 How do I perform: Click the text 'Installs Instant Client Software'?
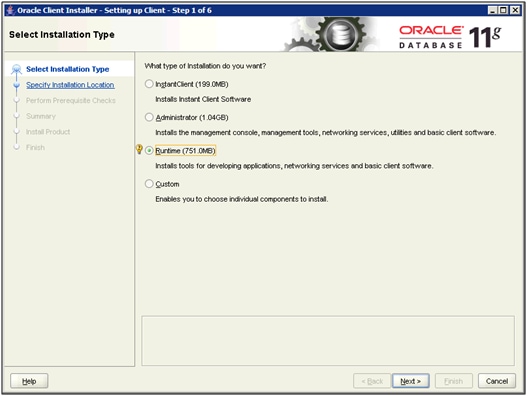coord(203,99)
